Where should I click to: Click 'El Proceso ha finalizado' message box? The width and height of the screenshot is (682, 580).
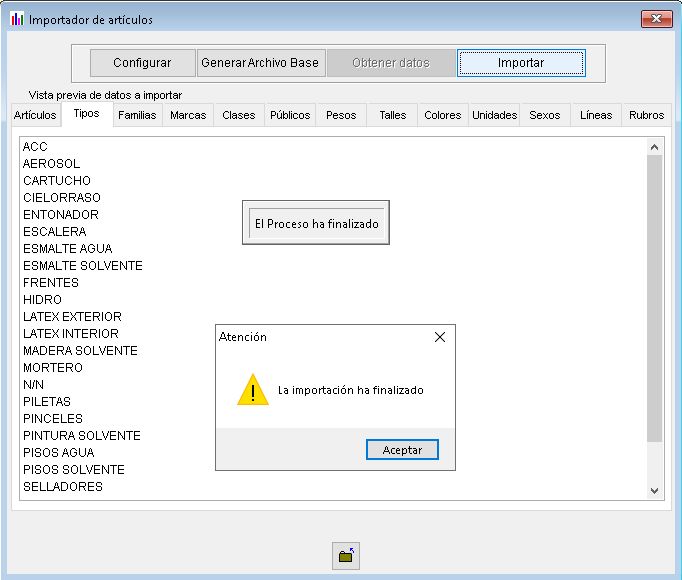[x=316, y=224]
